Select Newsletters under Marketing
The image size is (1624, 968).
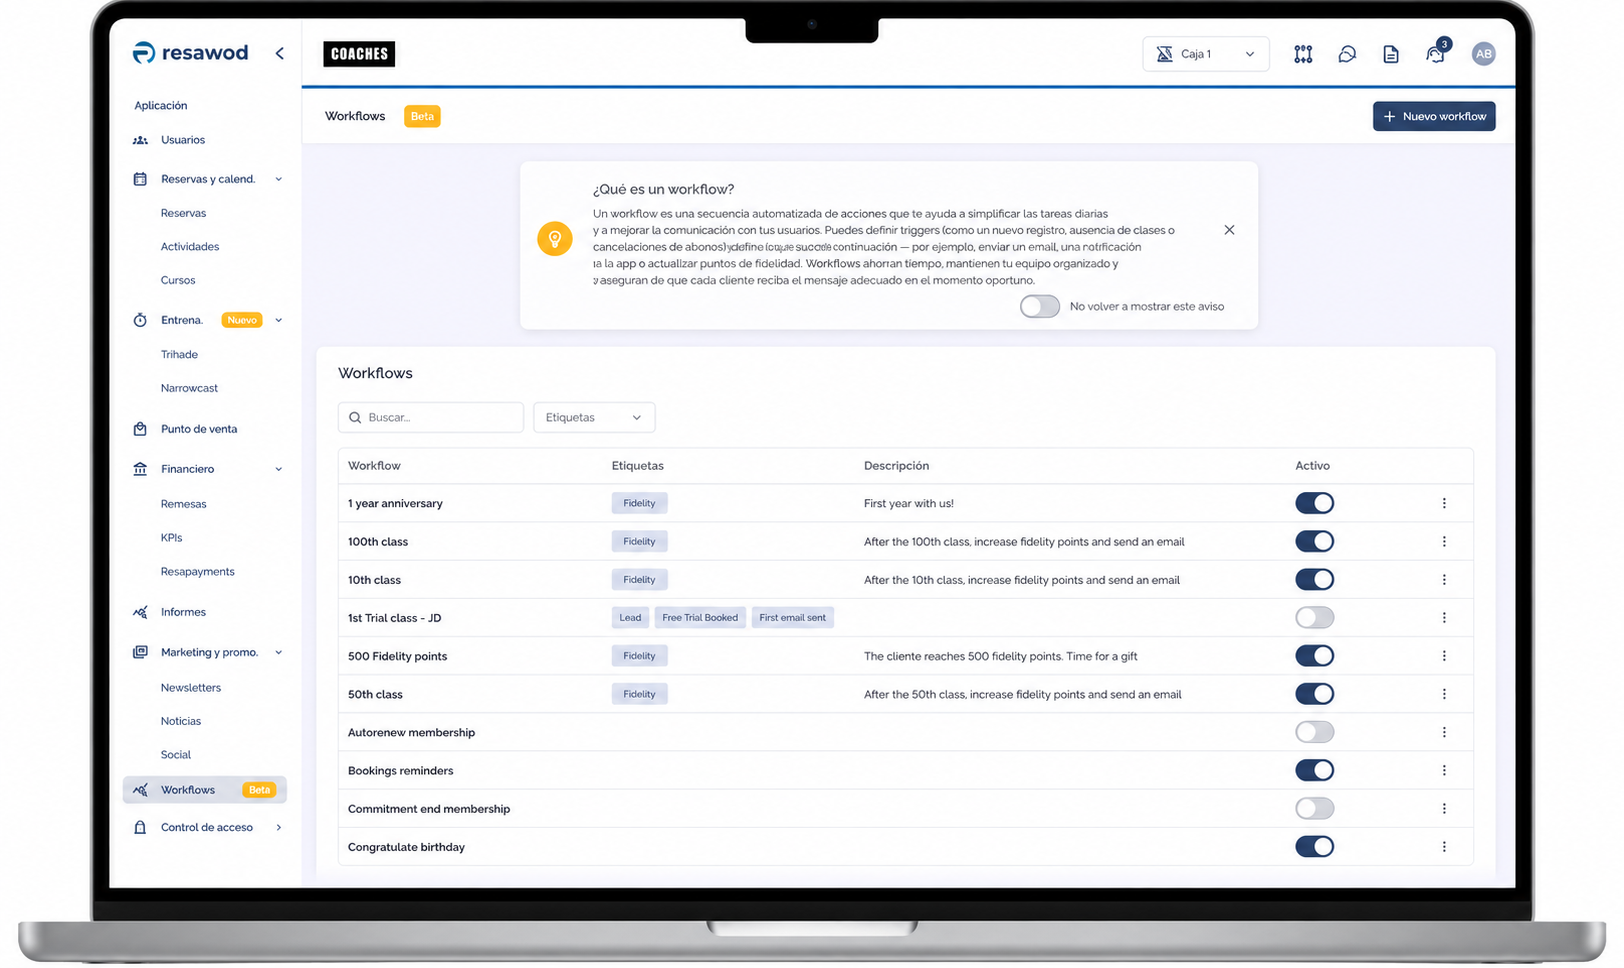coord(191,688)
